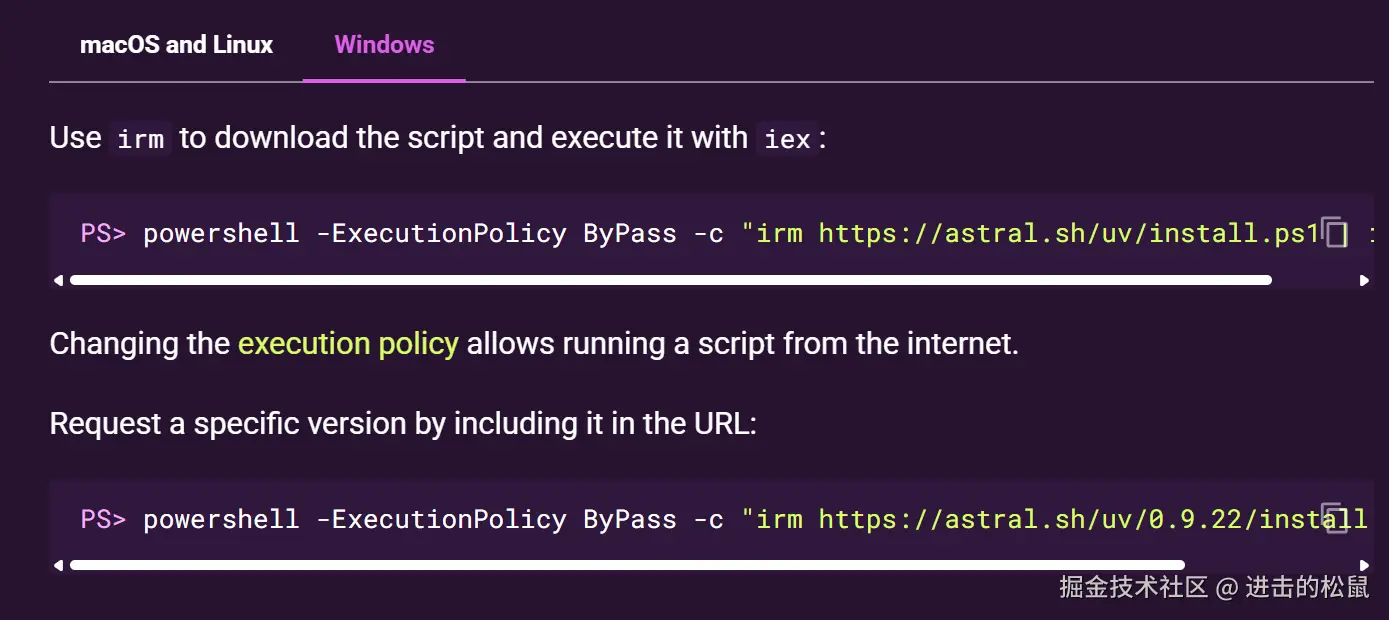The image size is (1389, 620).
Task: Click the 掘金技术社区 watermark text
Action: [x=1134, y=587]
